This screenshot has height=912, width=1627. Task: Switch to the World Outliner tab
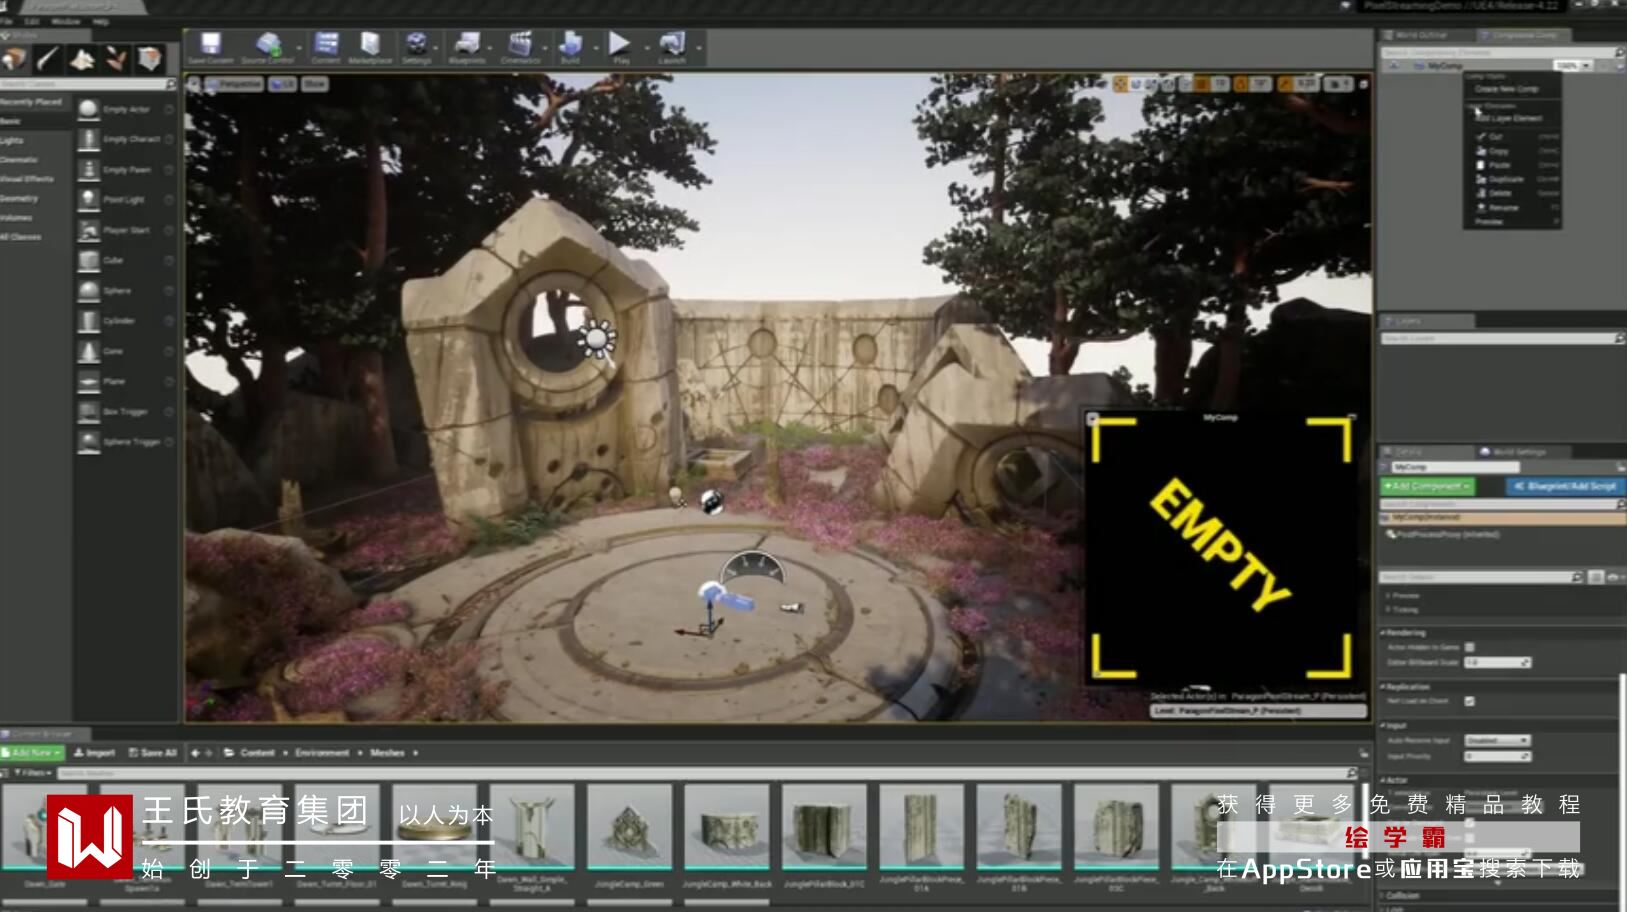(x=1422, y=35)
